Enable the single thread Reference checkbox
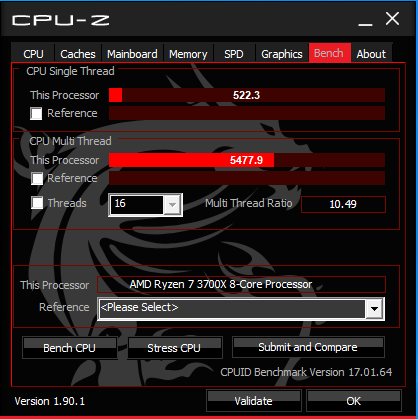418x419 pixels. [36, 113]
